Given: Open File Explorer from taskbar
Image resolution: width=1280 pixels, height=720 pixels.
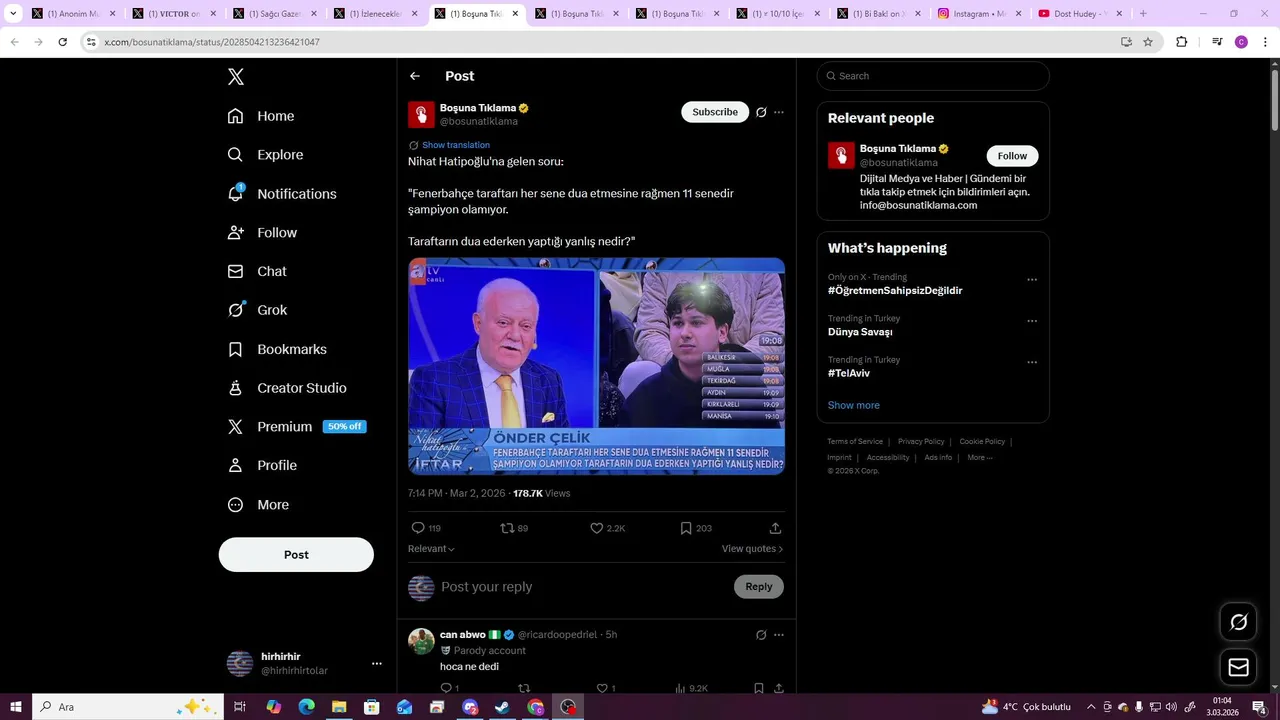Looking at the screenshot, I should [x=339, y=707].
